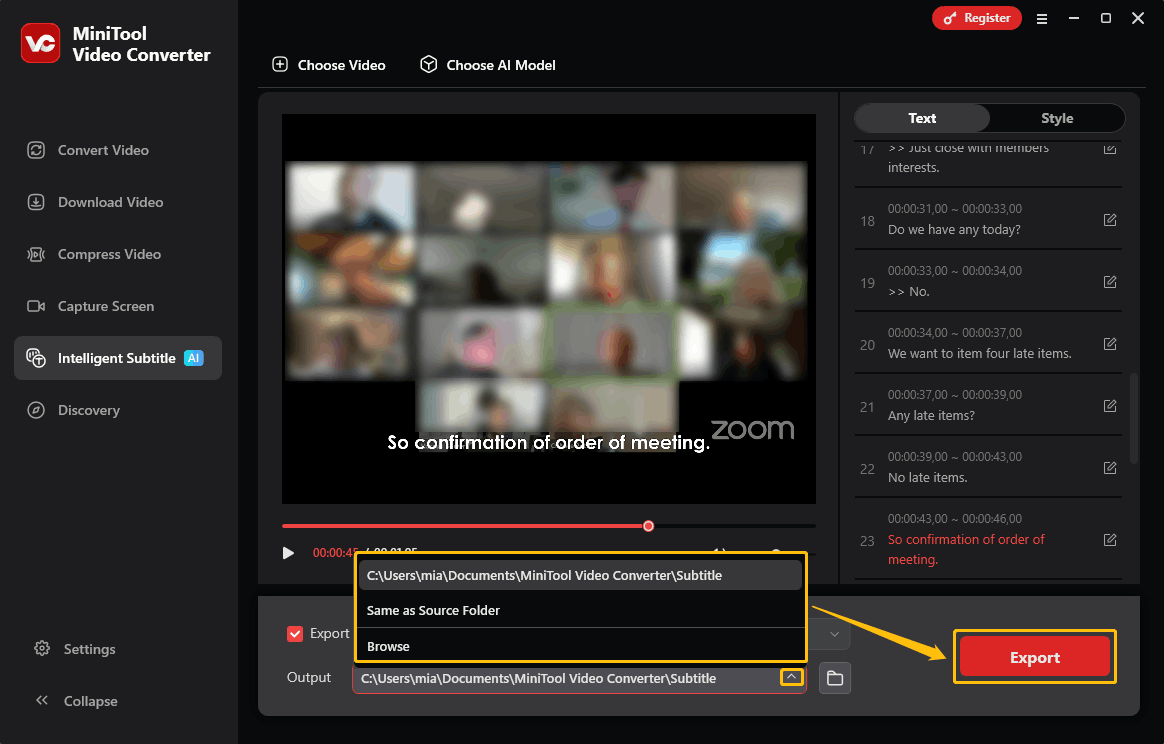Edit subtitle 23 using its pencil icon
Viewport: 1164px width, 744px height.
coord(1110,539)
